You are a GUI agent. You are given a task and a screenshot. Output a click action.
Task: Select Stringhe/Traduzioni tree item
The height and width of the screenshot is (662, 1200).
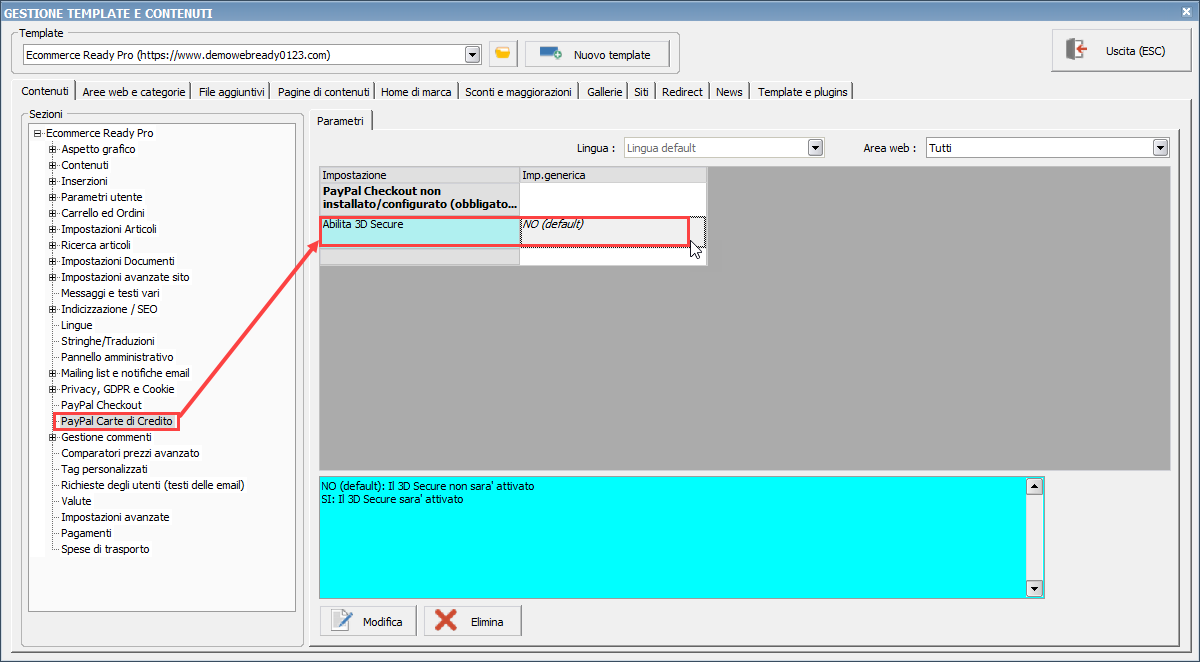point(108,341)
